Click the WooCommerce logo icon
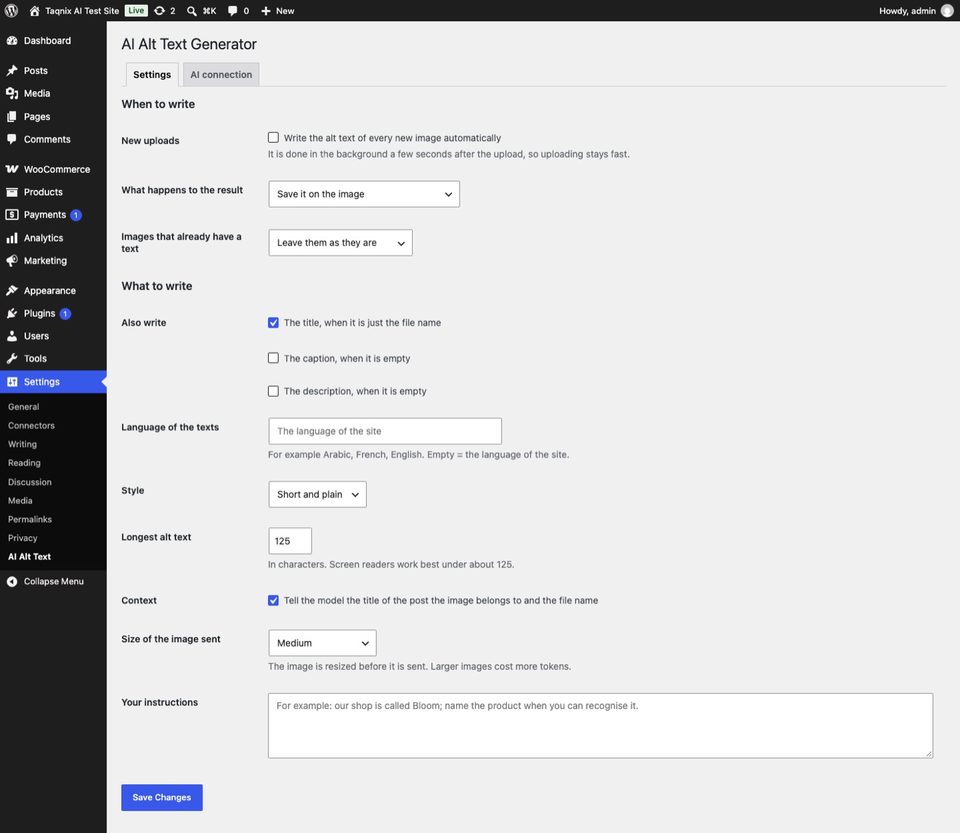960x833 pixels. [12, 169]
